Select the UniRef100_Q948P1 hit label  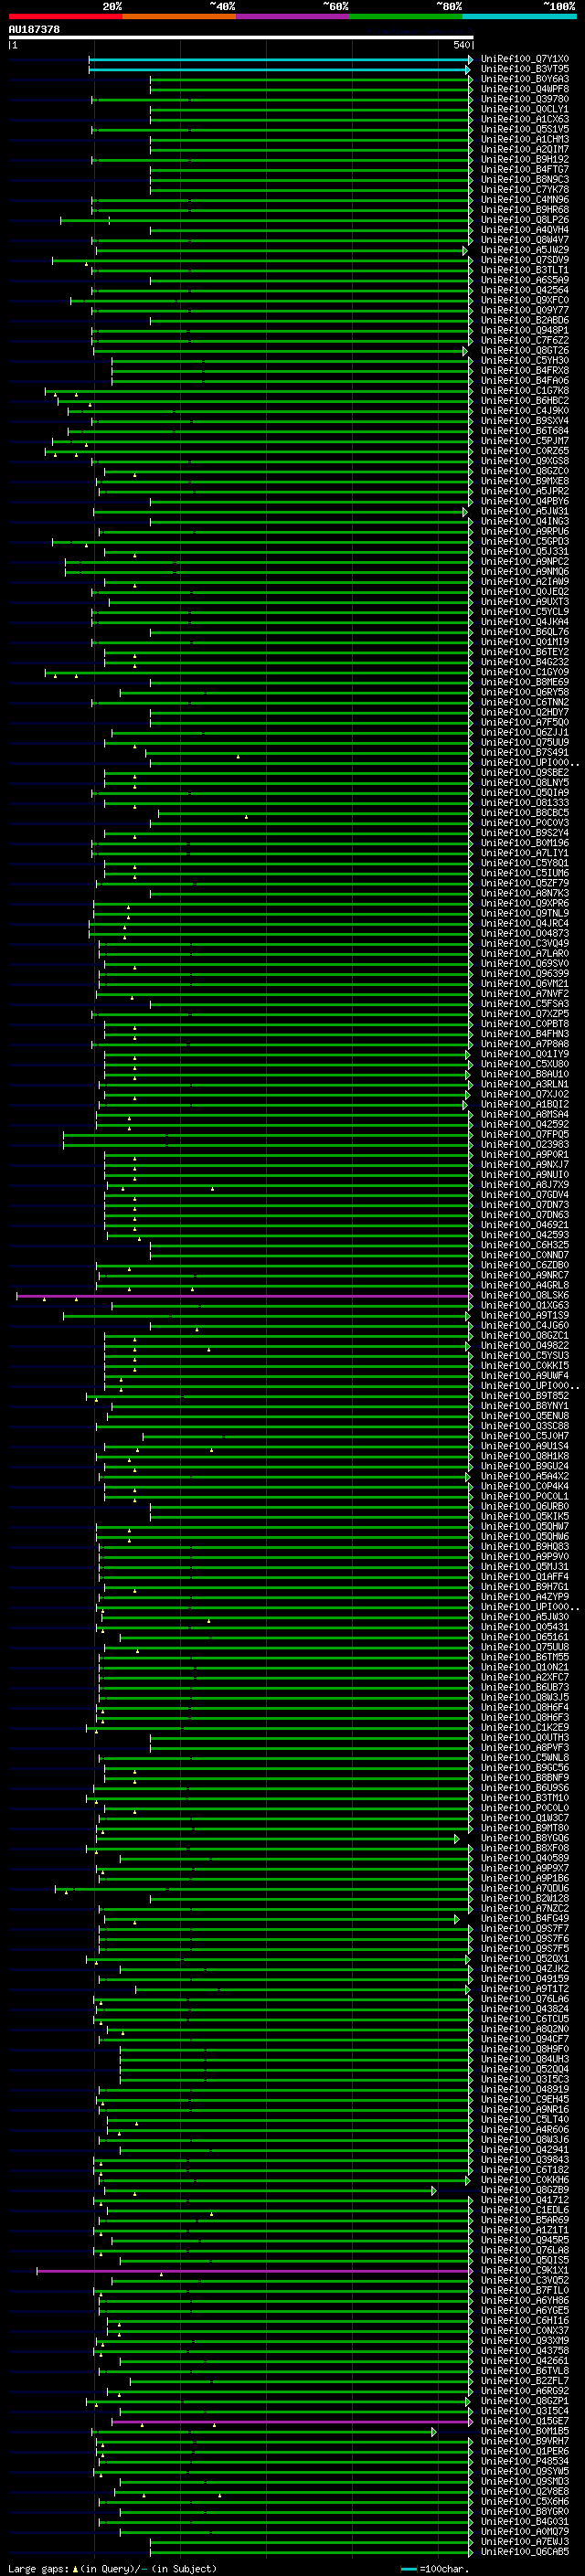525,330
